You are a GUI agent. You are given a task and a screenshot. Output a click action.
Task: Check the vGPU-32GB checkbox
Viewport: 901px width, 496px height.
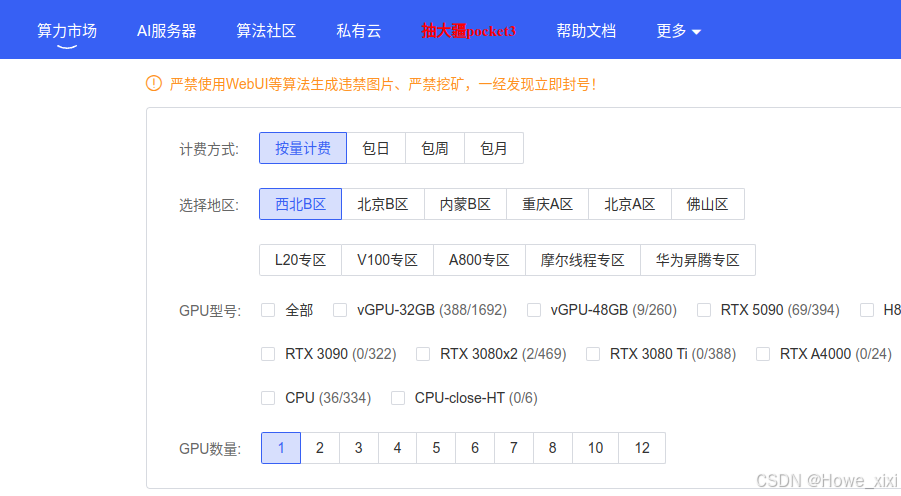click(340, 310)
